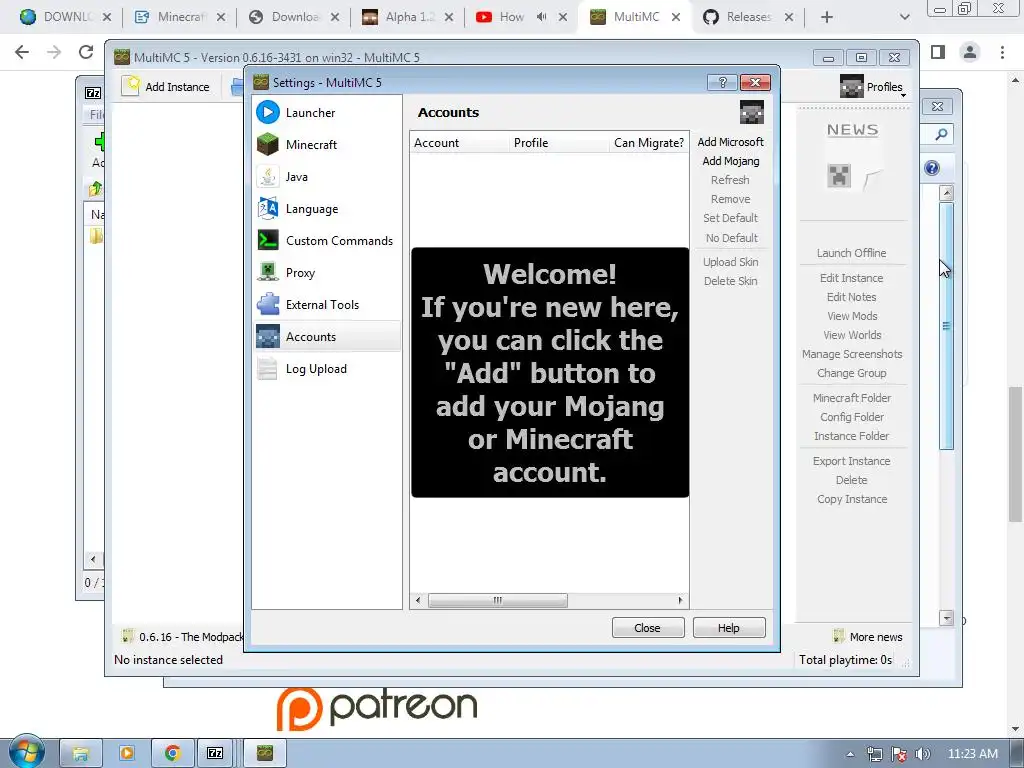Click the Set Default button
Image resolution: width=1024 pixels, height=768 pixels.
pos(730,218)
